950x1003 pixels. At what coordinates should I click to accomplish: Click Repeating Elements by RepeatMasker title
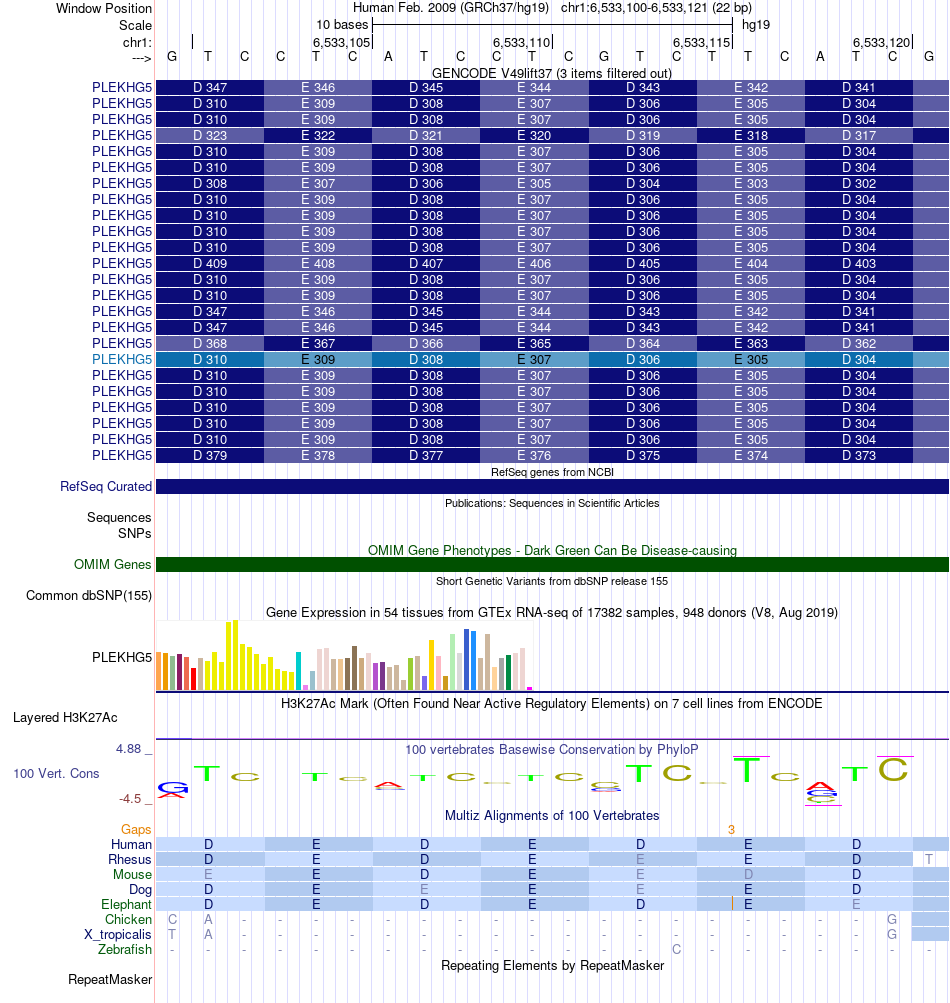[552, 965]
